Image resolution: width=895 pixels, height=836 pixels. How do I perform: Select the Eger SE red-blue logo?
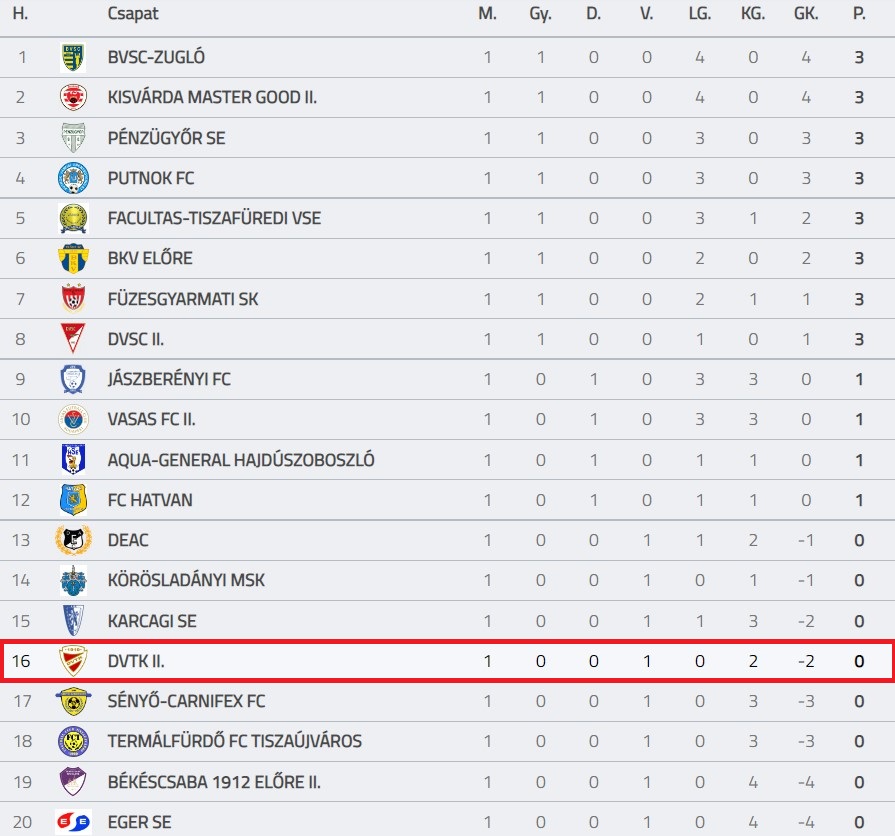[73, 822]
